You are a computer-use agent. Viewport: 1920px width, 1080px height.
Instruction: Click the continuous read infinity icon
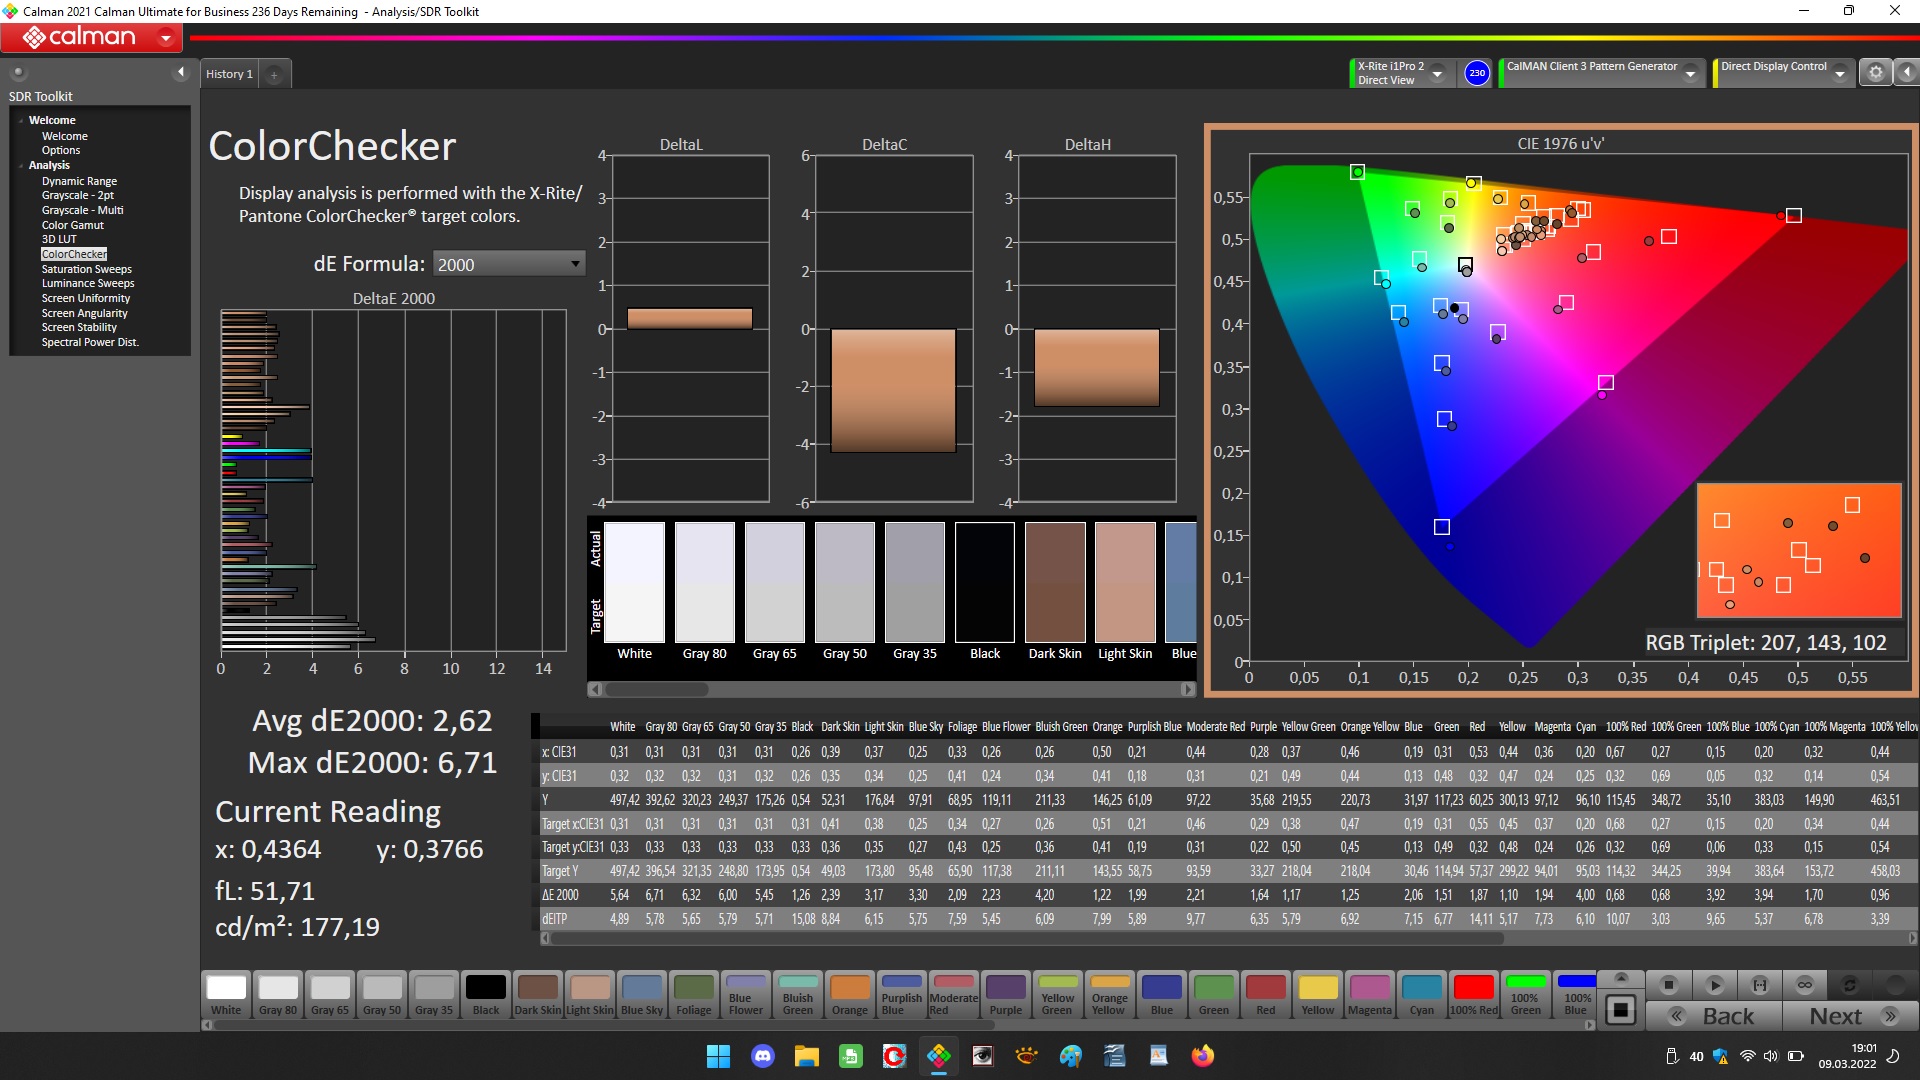pyautogui.click(x=1805, y=985)
